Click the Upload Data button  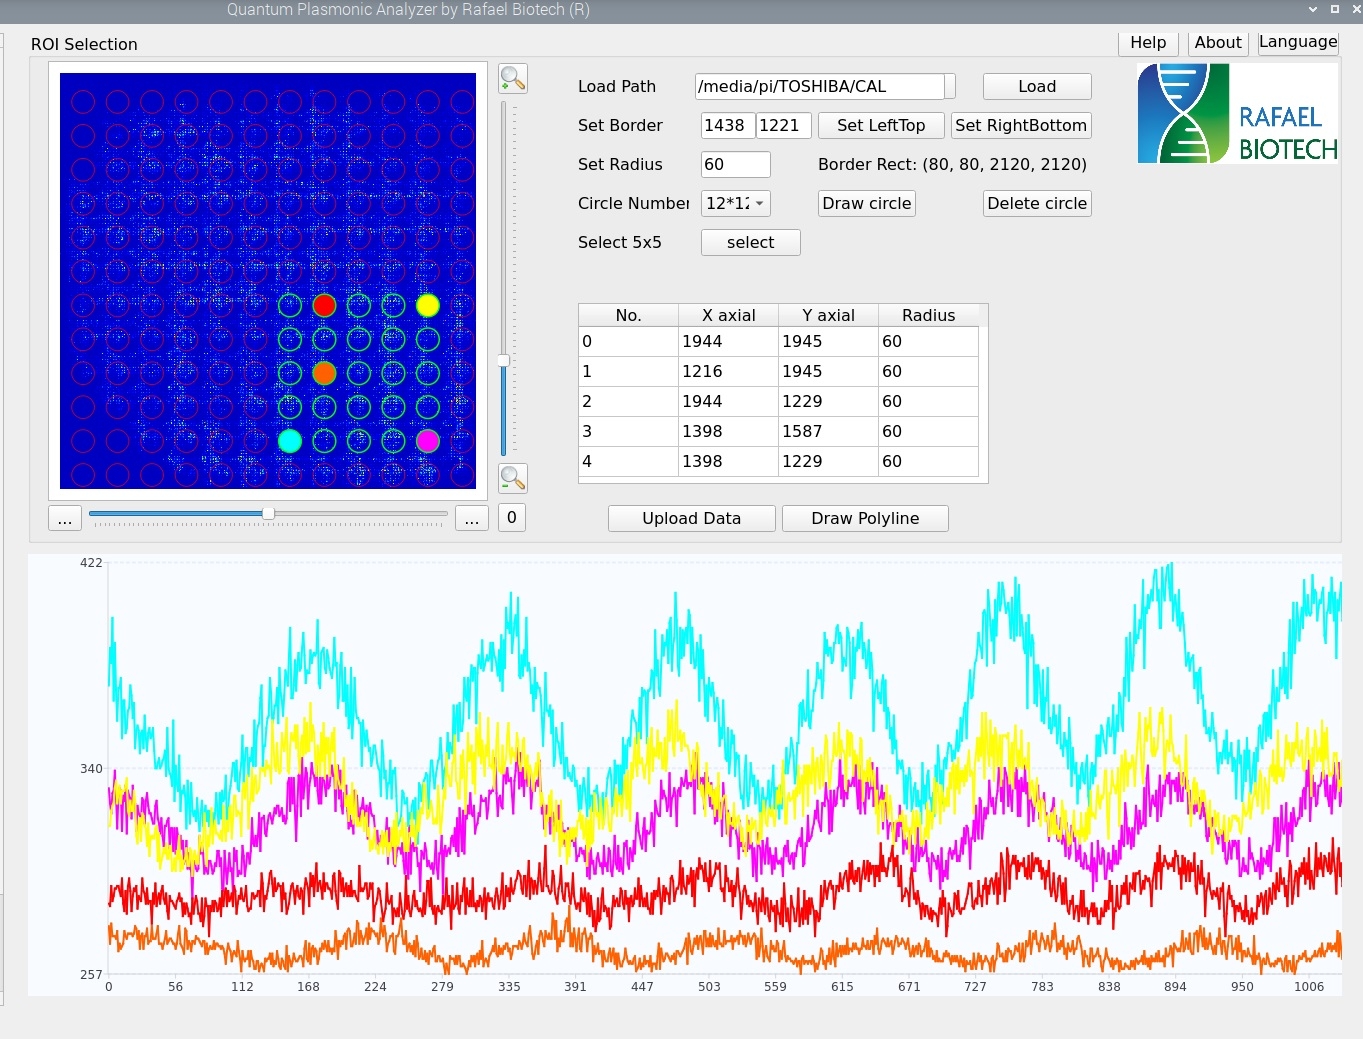click(x=691, y=518)
